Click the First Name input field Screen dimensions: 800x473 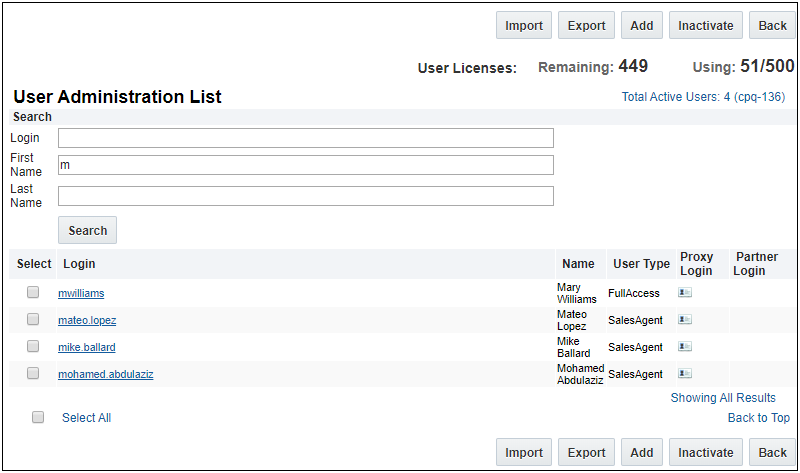(x=305, y=165)
